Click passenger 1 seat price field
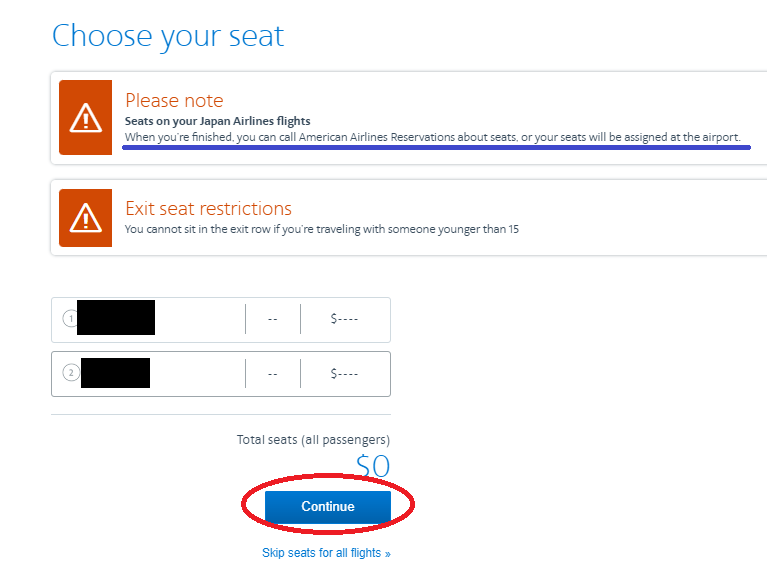The width and height of the screenshot is (775, 565). coord(344,319)
